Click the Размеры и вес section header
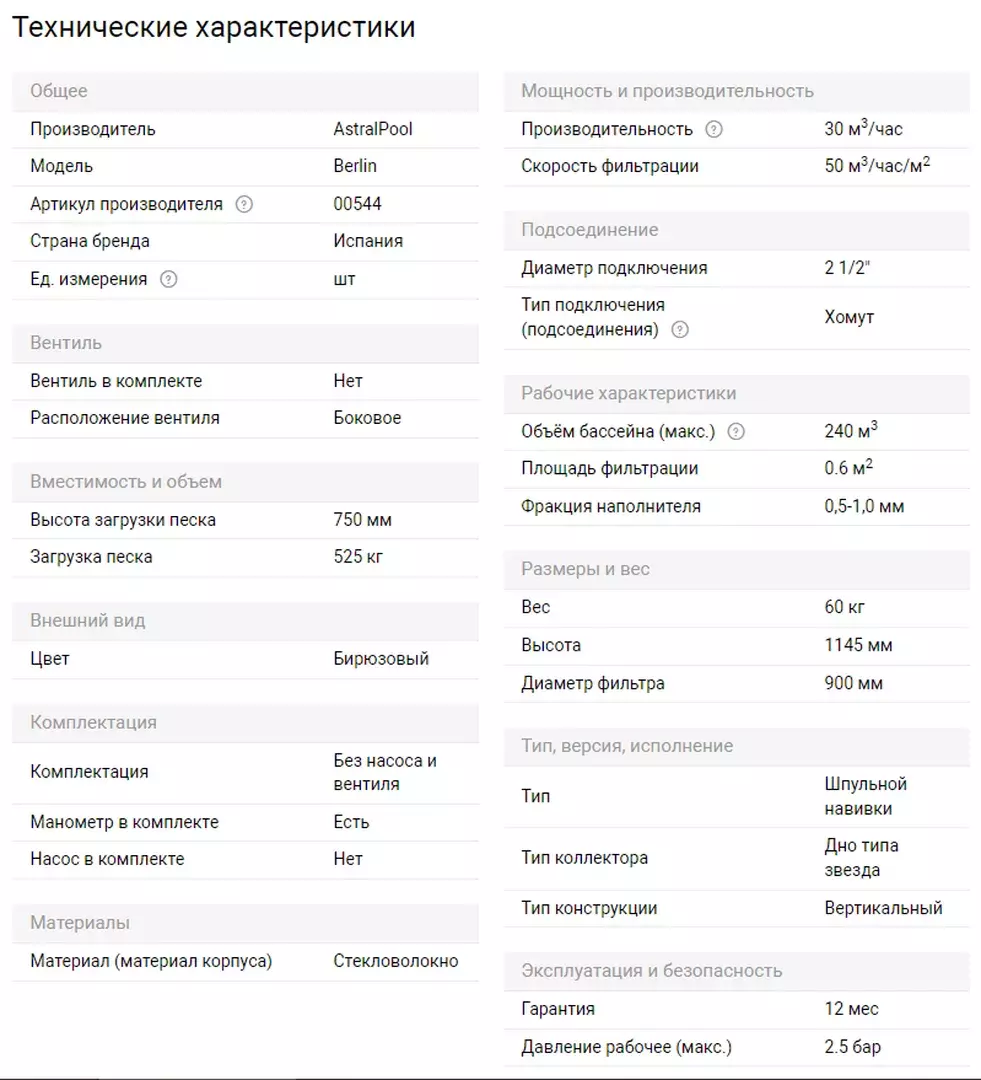The image size is (981, 1080). coord(736,569)
